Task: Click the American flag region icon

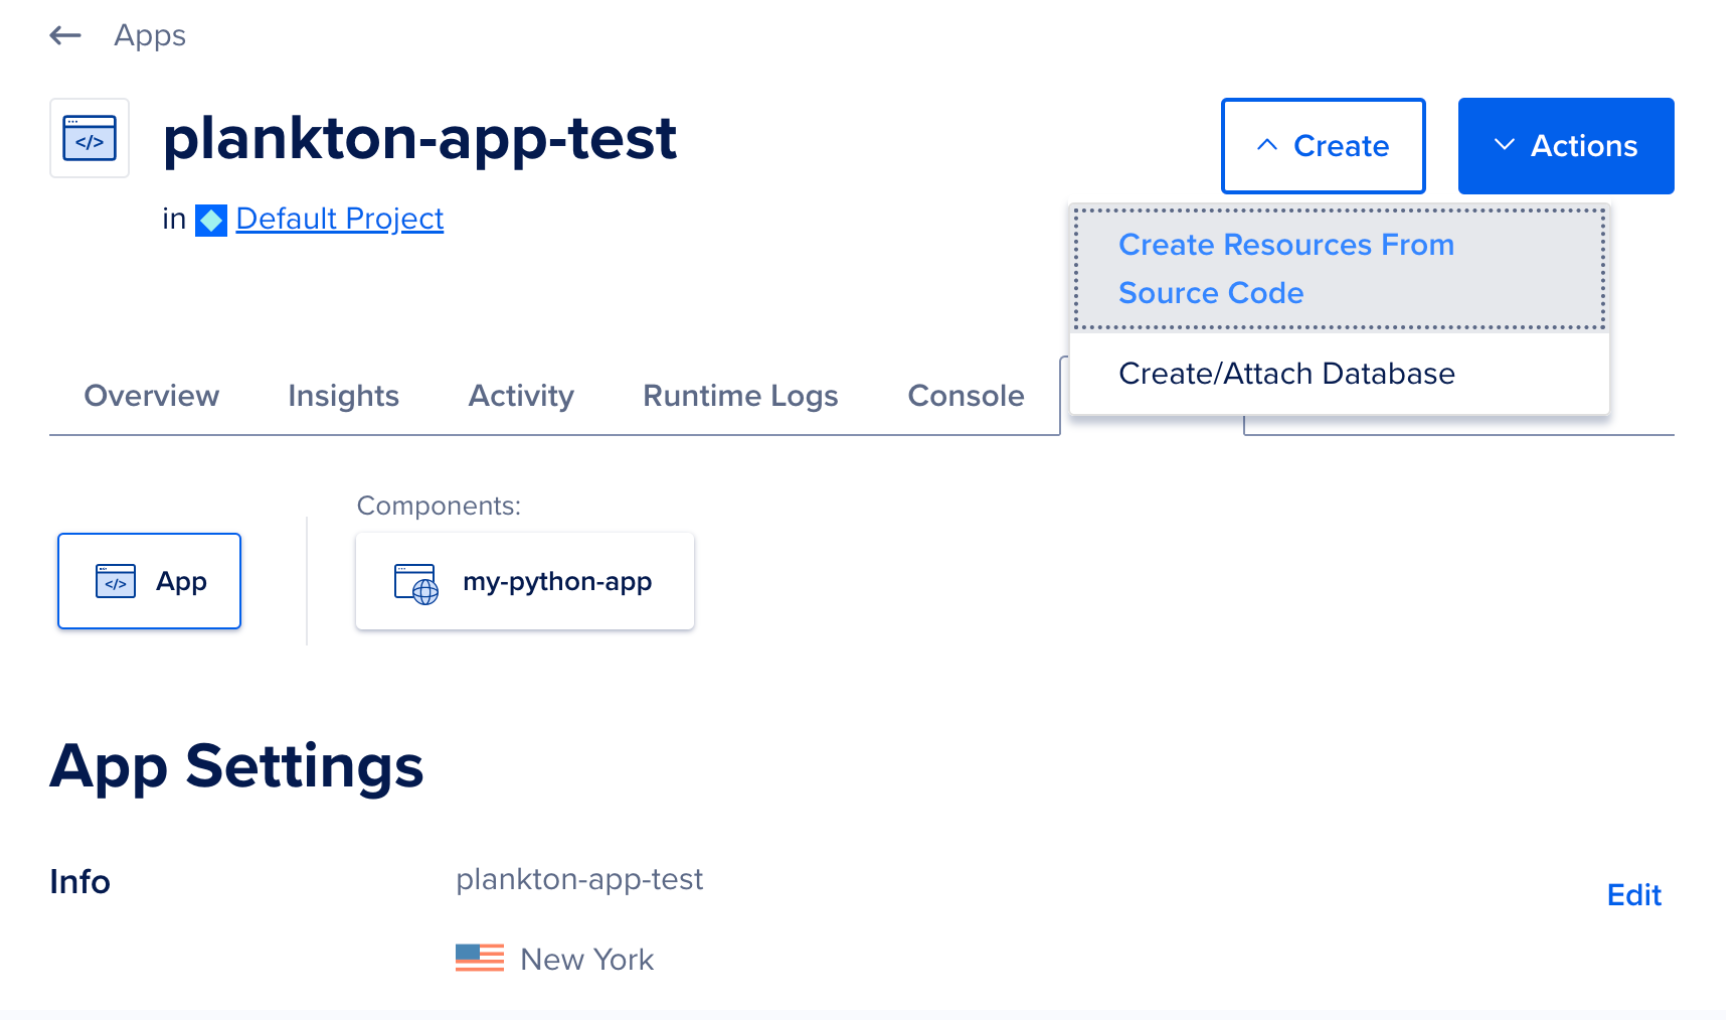Action: [481, 958]
